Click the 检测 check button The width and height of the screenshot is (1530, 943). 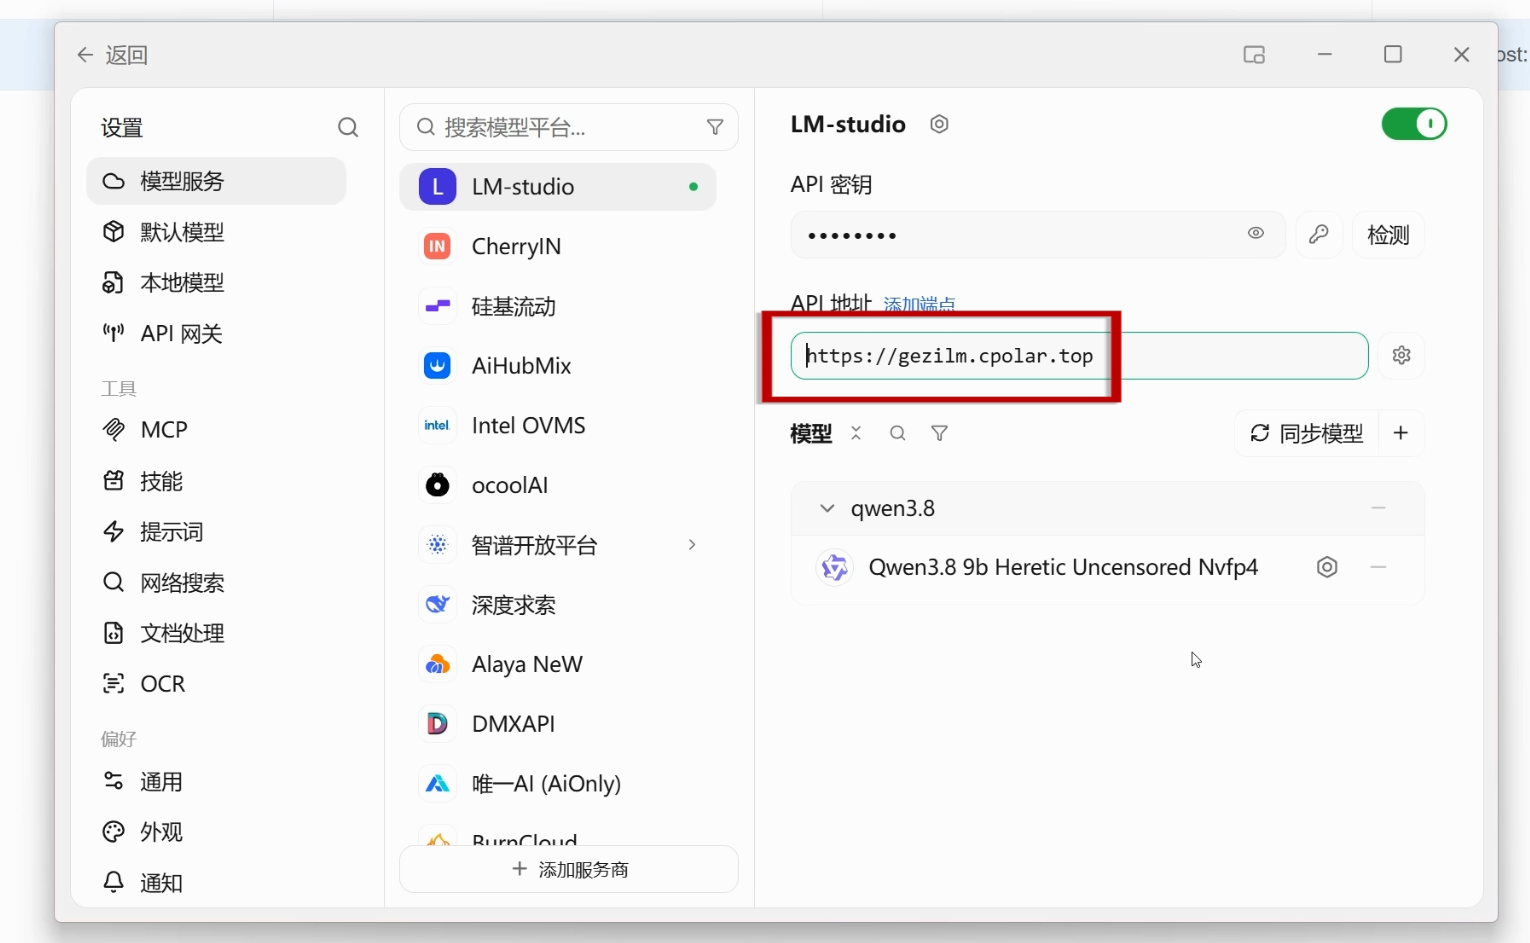[x=1388, y=235]
